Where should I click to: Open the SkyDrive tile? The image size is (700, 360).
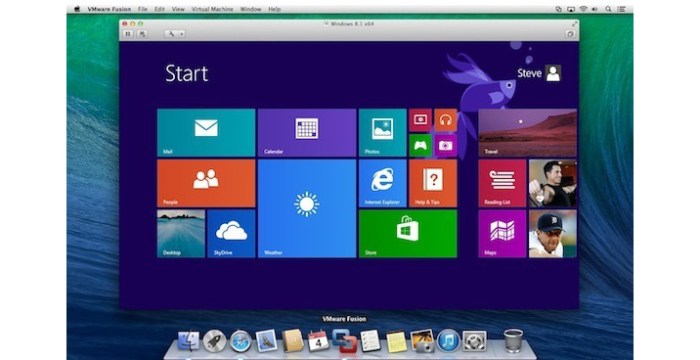coord(231,234)
